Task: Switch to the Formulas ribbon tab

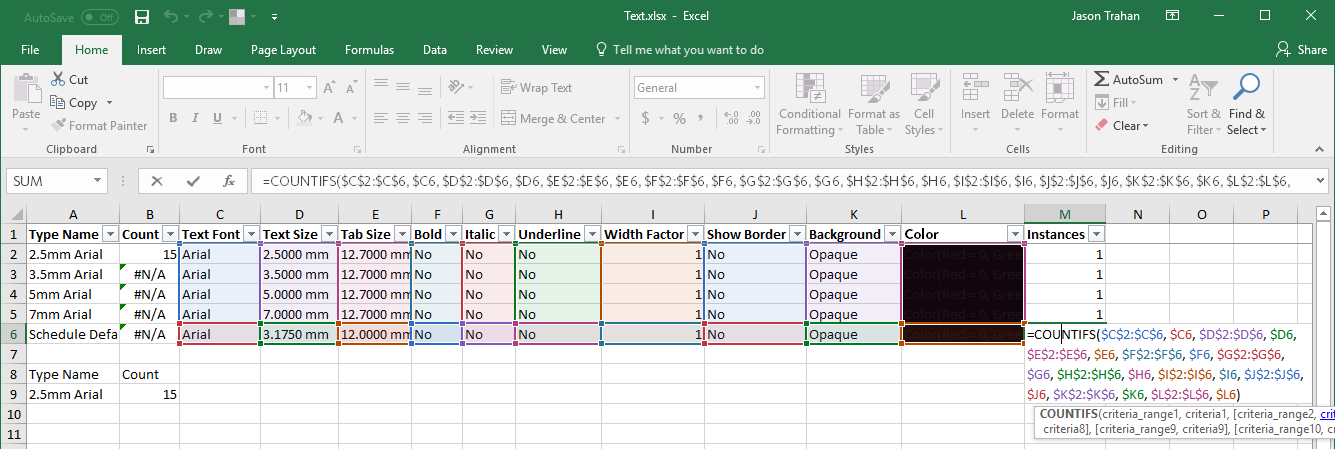Action: (x=369, y=49)
